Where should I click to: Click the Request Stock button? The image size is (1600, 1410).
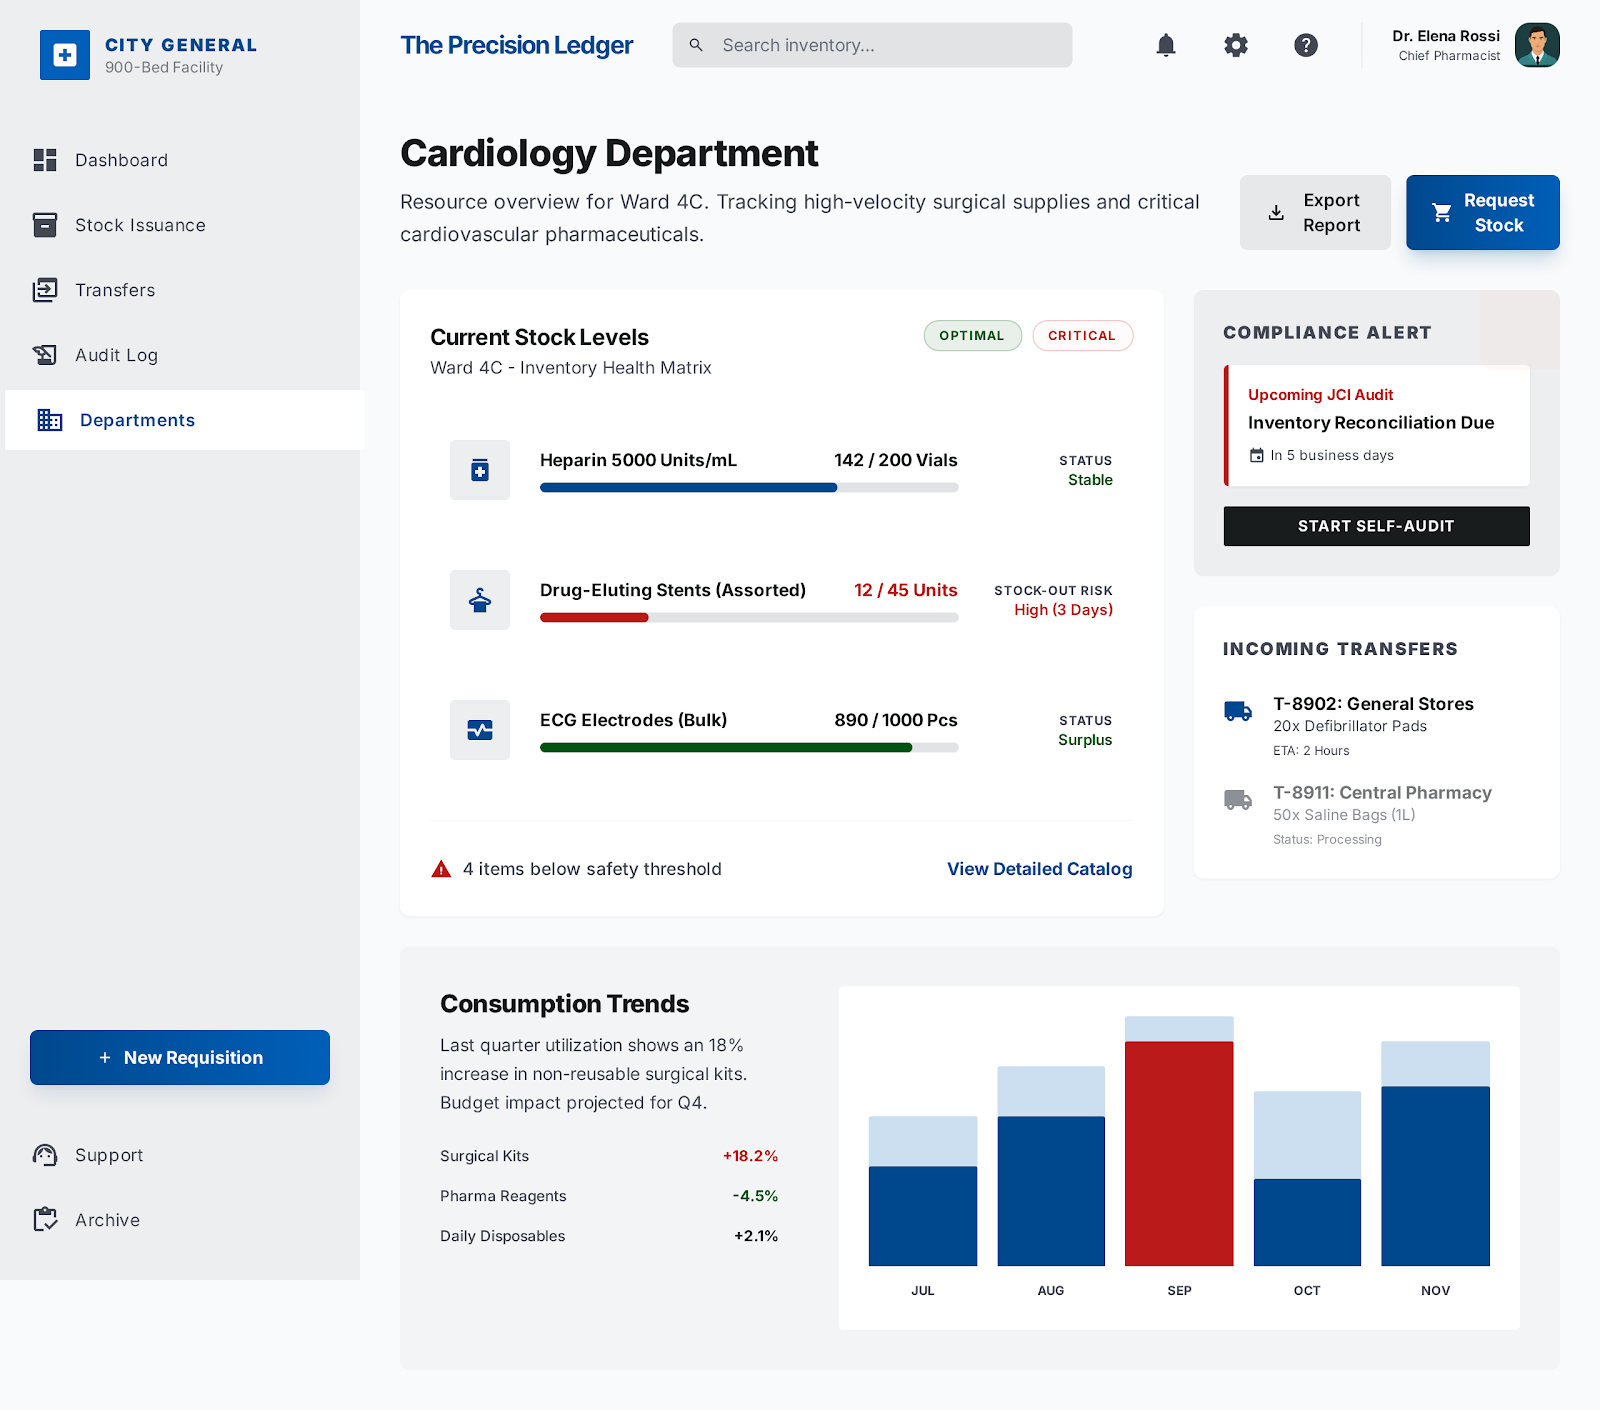click(x=1483, y=212)
